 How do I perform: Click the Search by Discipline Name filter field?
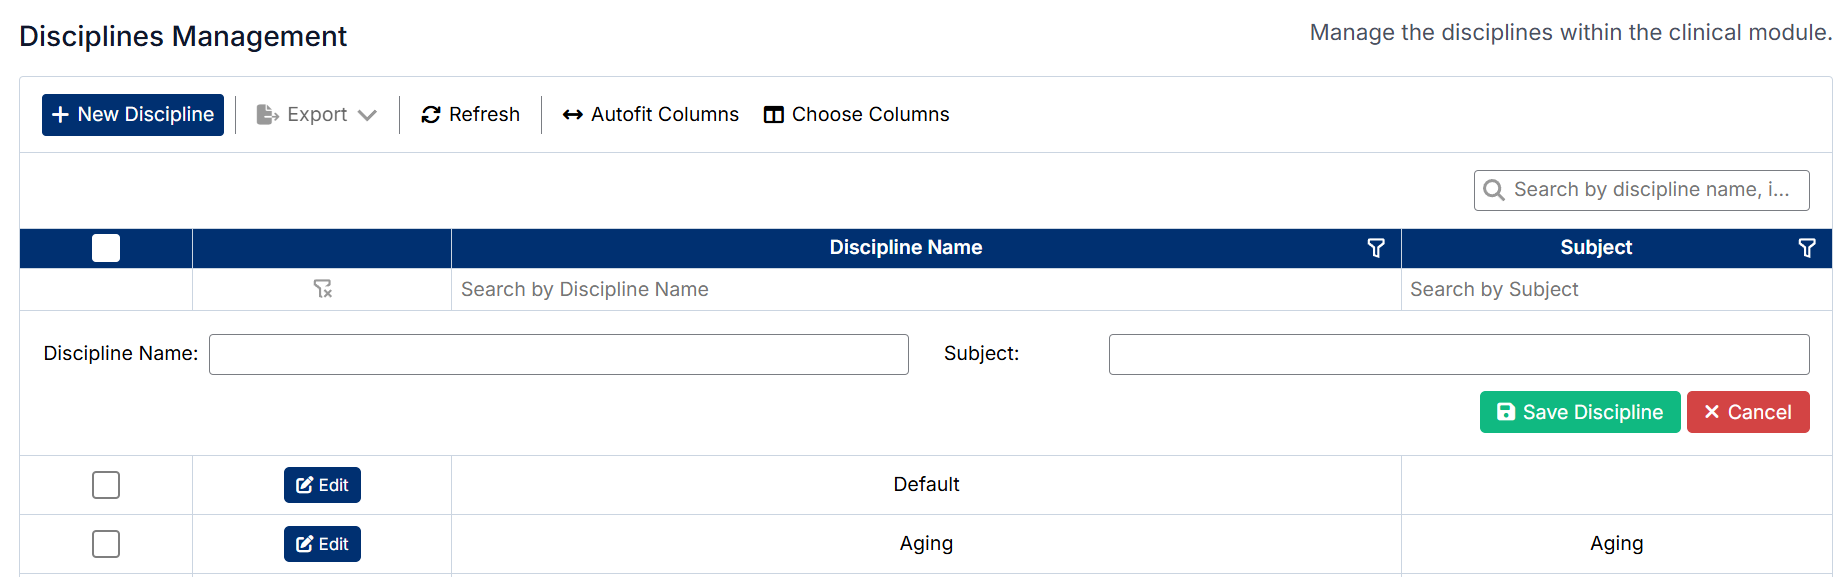[925, 290]
